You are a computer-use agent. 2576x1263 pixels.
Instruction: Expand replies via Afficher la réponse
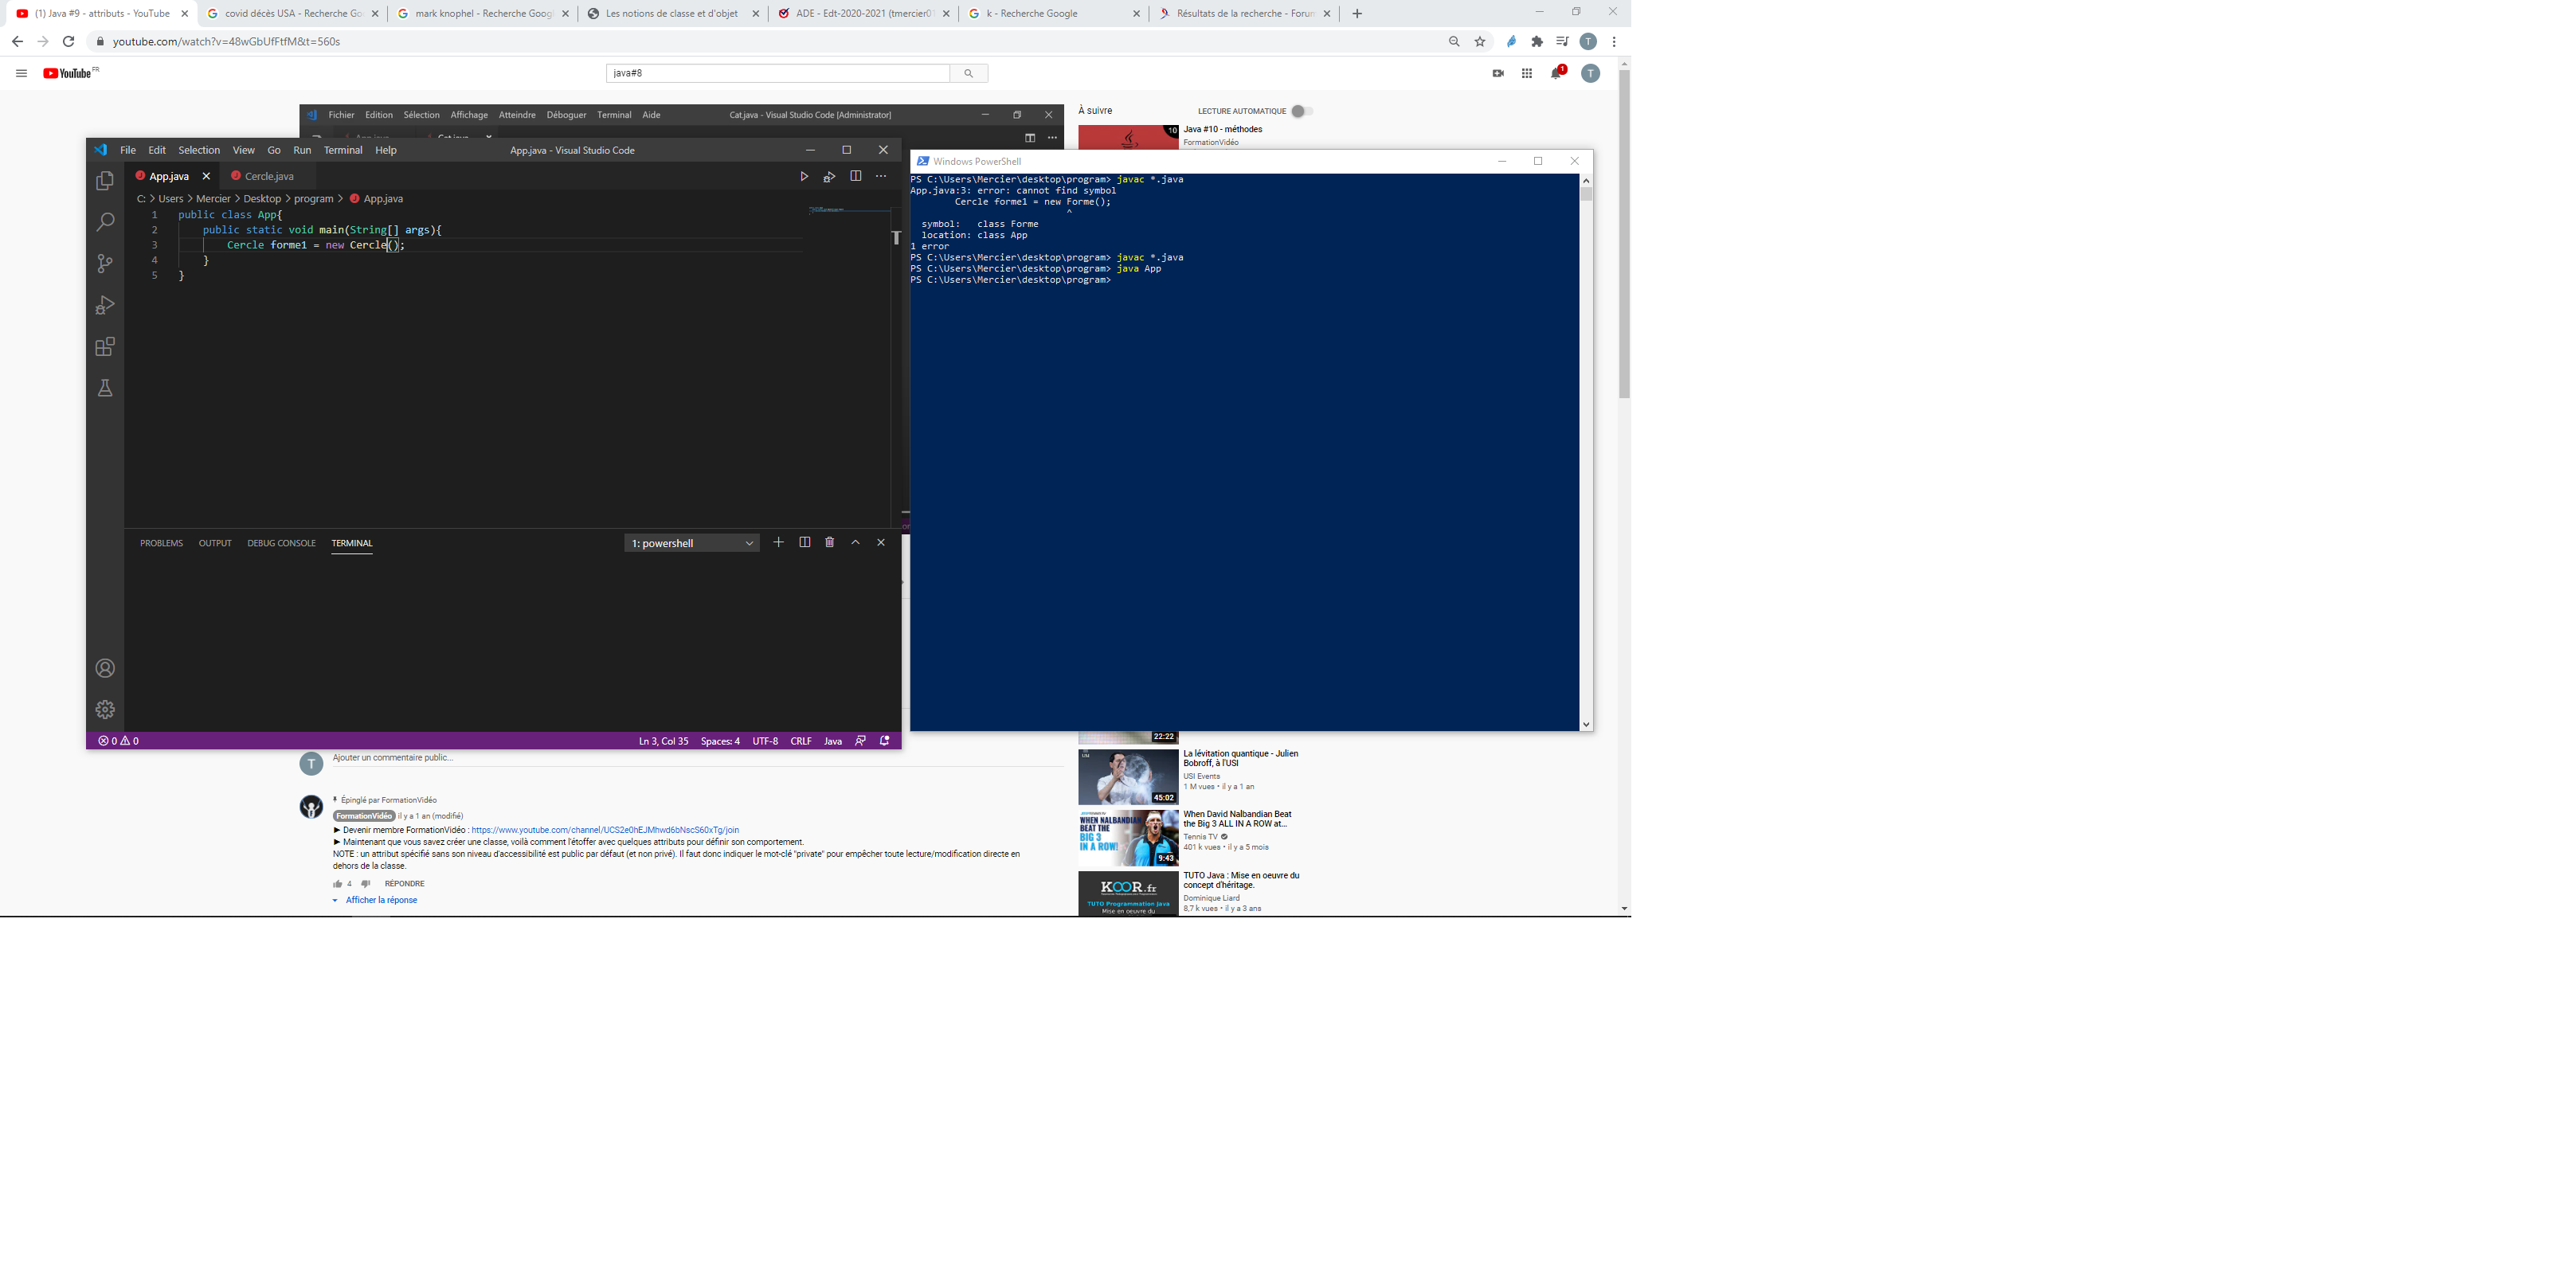coord(381,900)
